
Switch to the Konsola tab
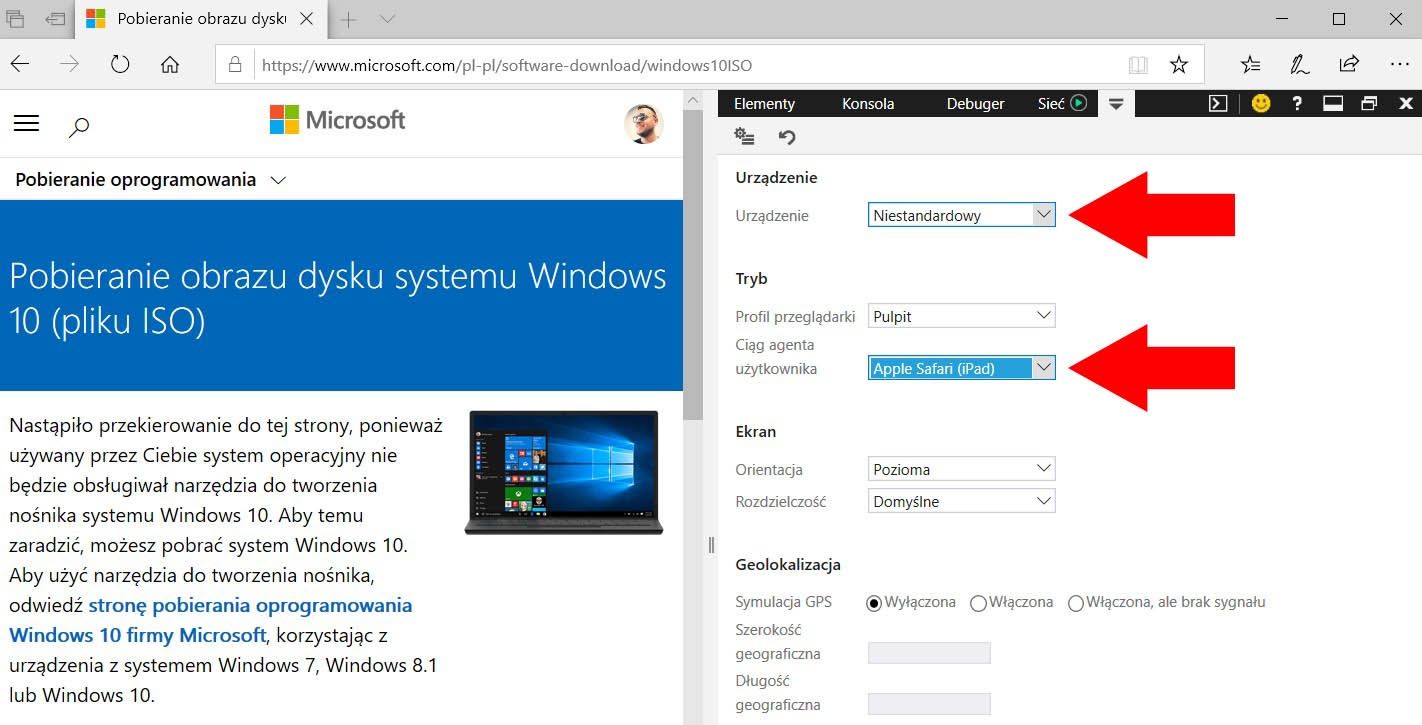coord(868,103)
